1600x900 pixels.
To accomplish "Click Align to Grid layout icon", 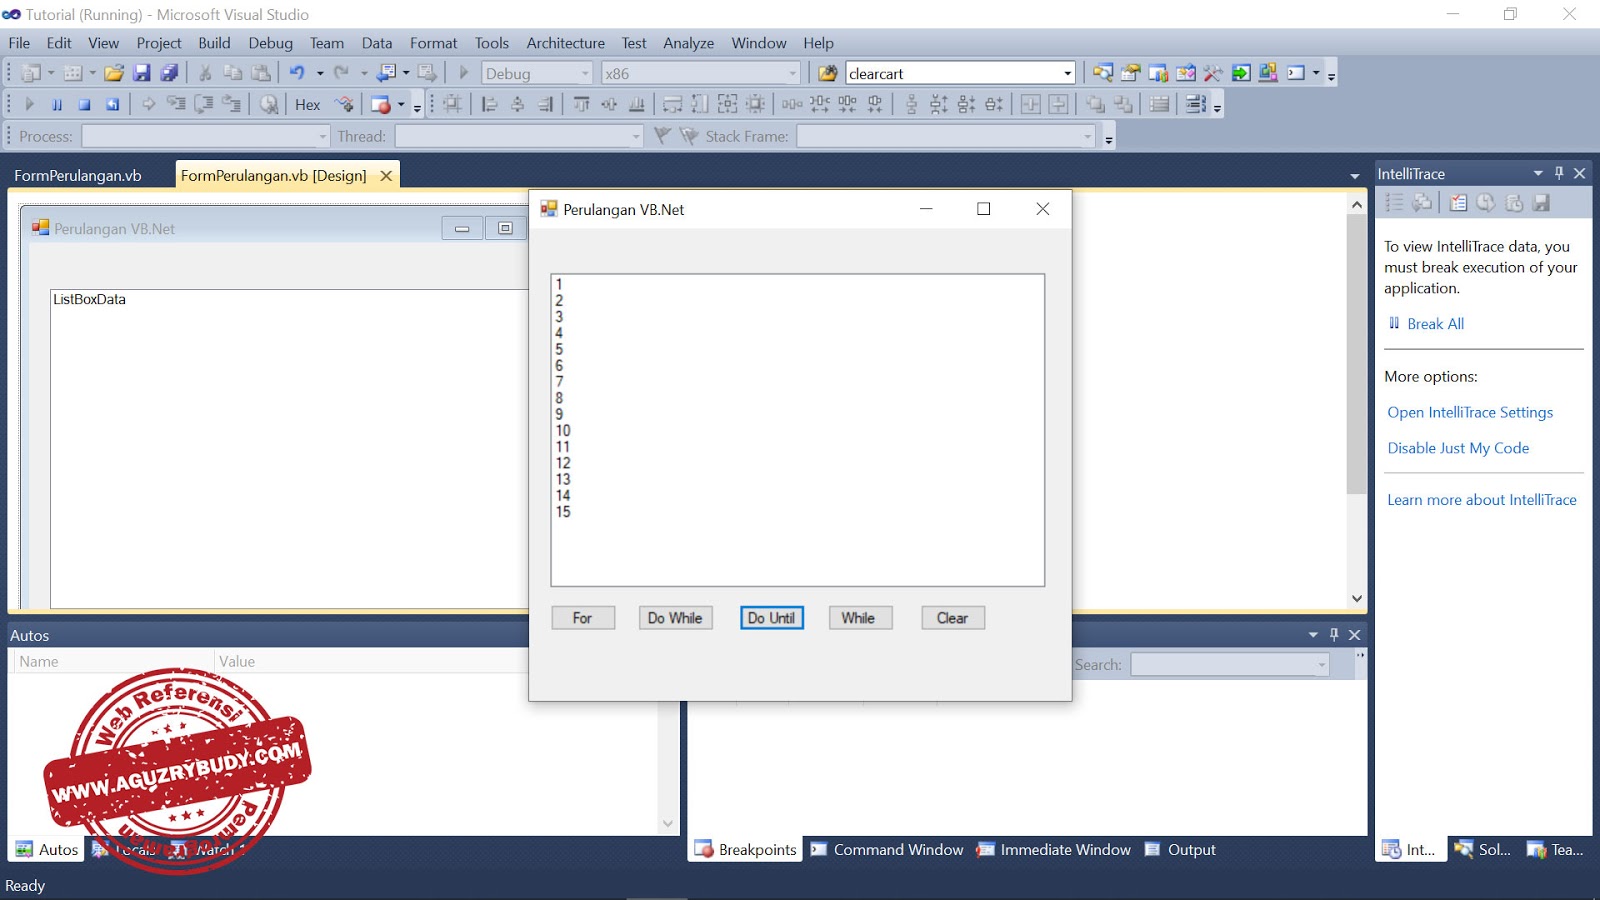I will tap(452, 104).
